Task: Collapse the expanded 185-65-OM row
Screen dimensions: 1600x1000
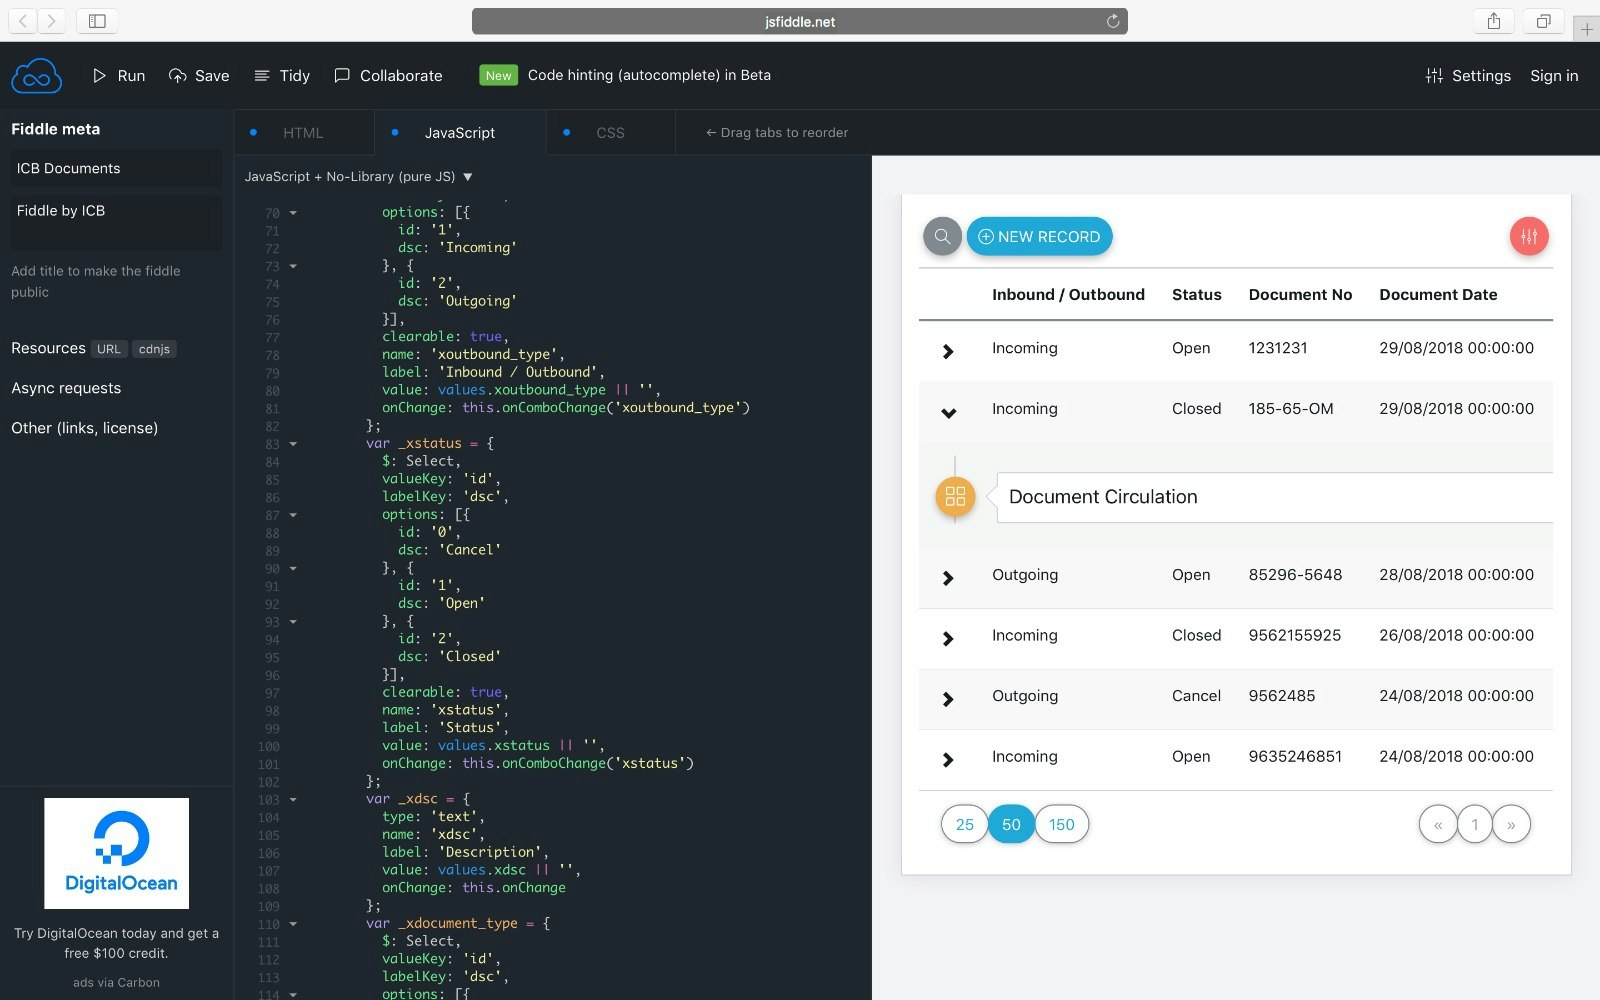Action: coord(948,410)
